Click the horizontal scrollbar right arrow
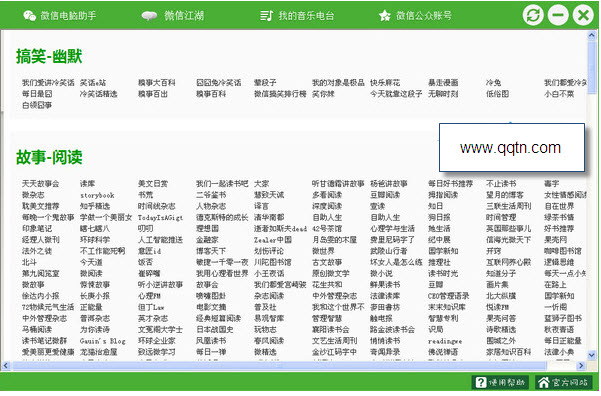Viewport: 601px width, 396px height. 581,366
